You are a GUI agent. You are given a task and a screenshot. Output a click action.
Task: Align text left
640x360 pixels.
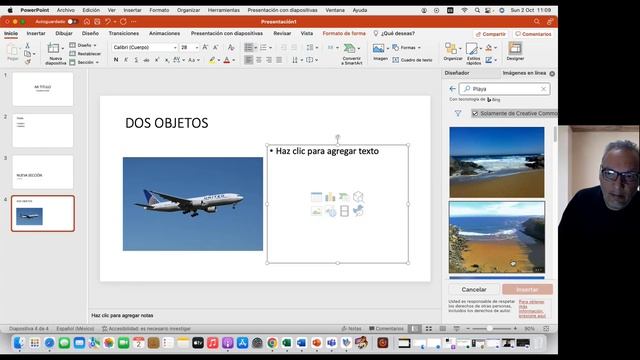click(x=248, y=60)
